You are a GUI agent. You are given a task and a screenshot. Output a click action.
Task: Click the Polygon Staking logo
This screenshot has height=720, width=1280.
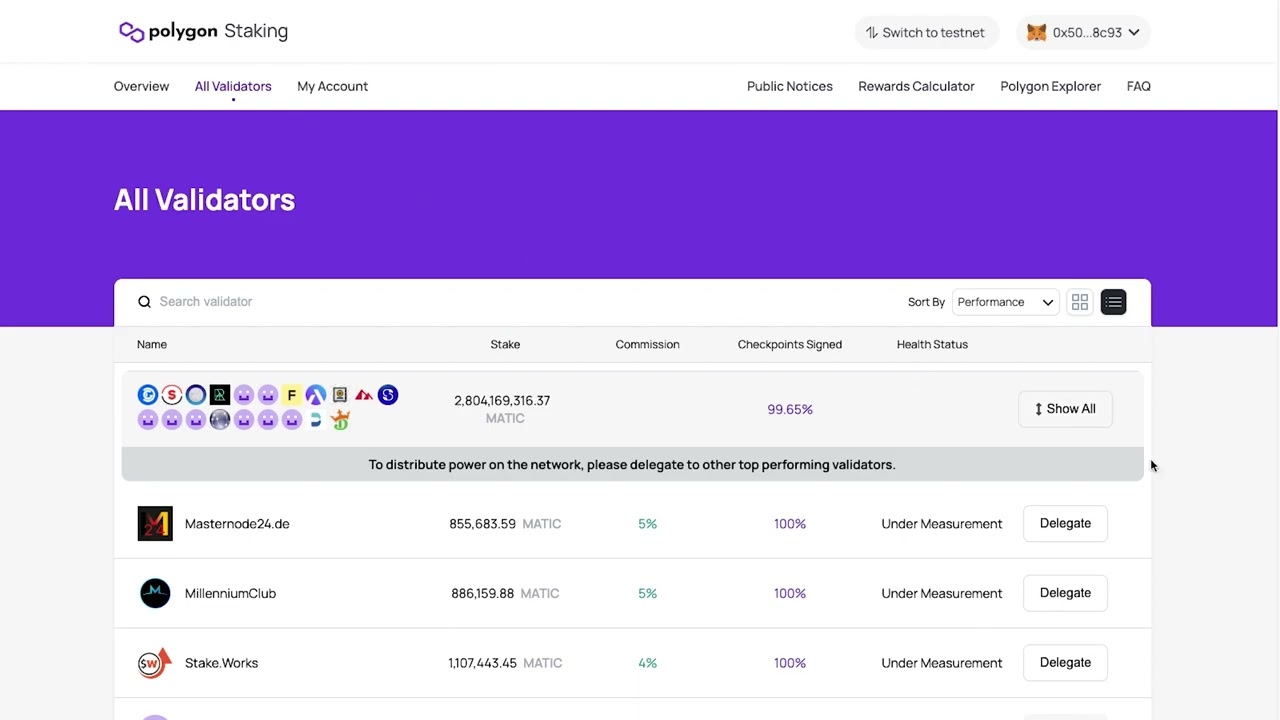(x=203, y=31)
